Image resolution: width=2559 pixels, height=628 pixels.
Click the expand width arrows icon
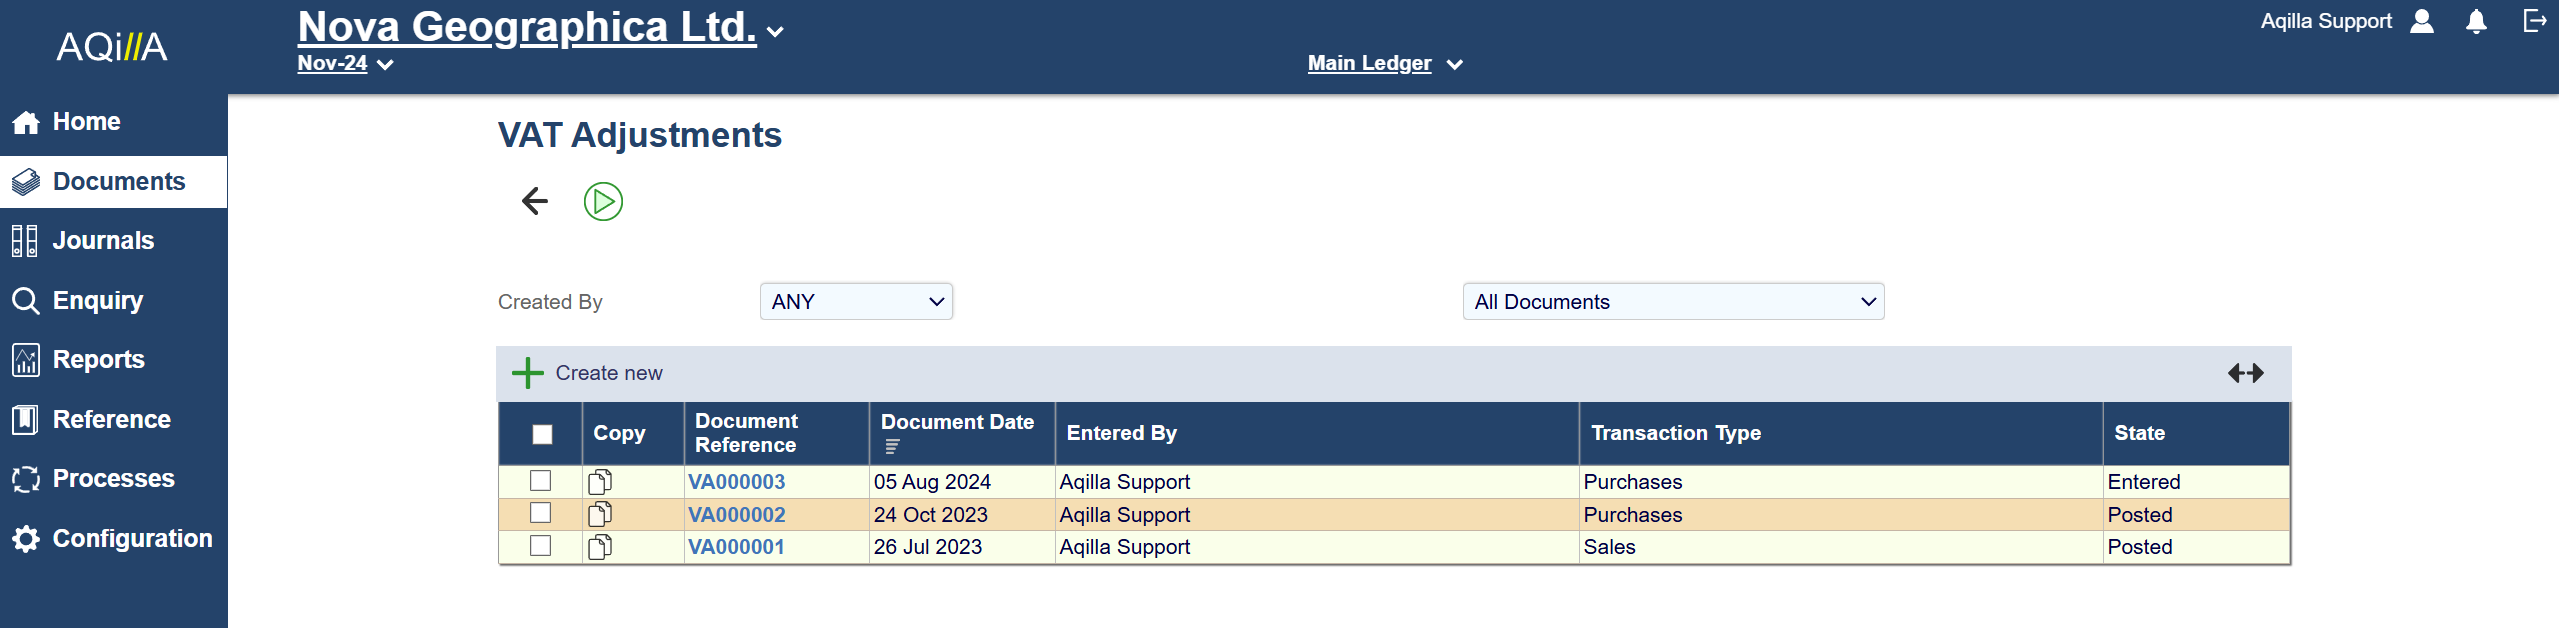pos(2245,373)
